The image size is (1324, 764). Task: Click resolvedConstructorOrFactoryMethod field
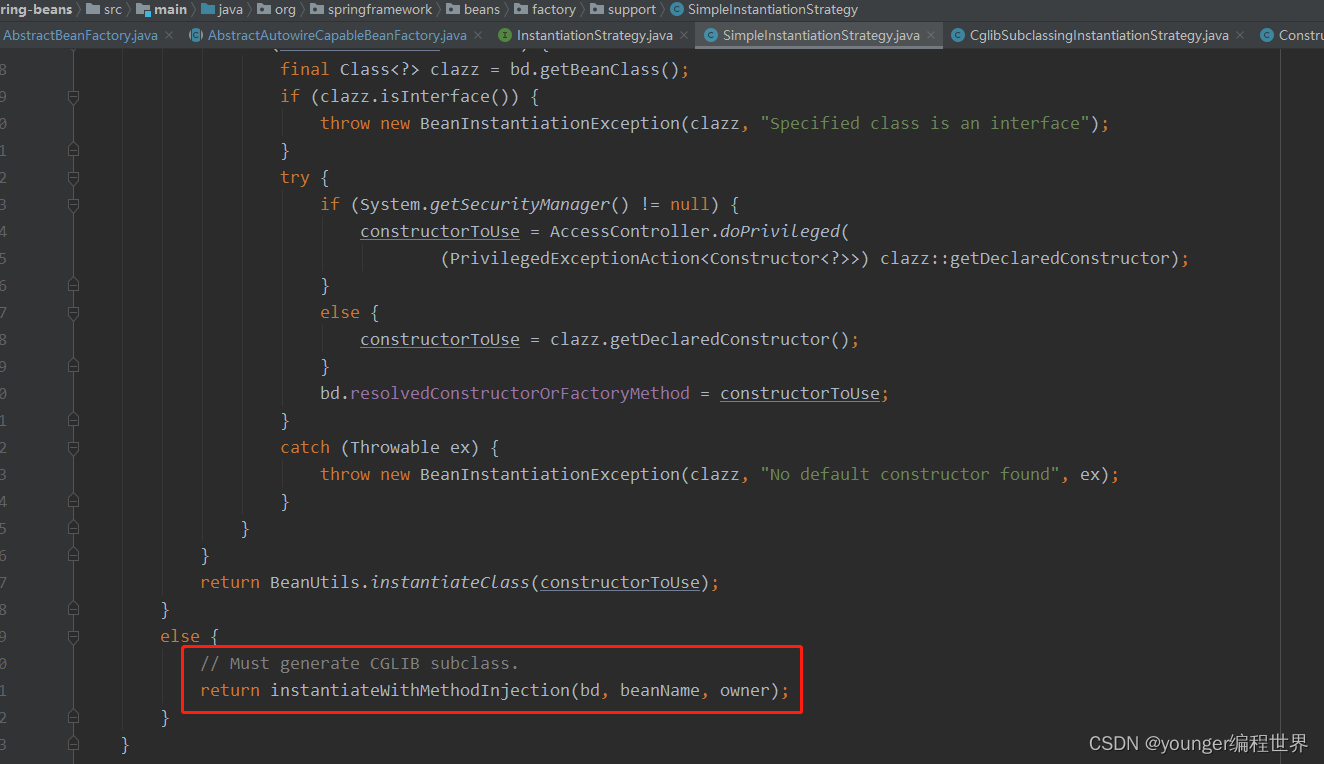[520, 393]
